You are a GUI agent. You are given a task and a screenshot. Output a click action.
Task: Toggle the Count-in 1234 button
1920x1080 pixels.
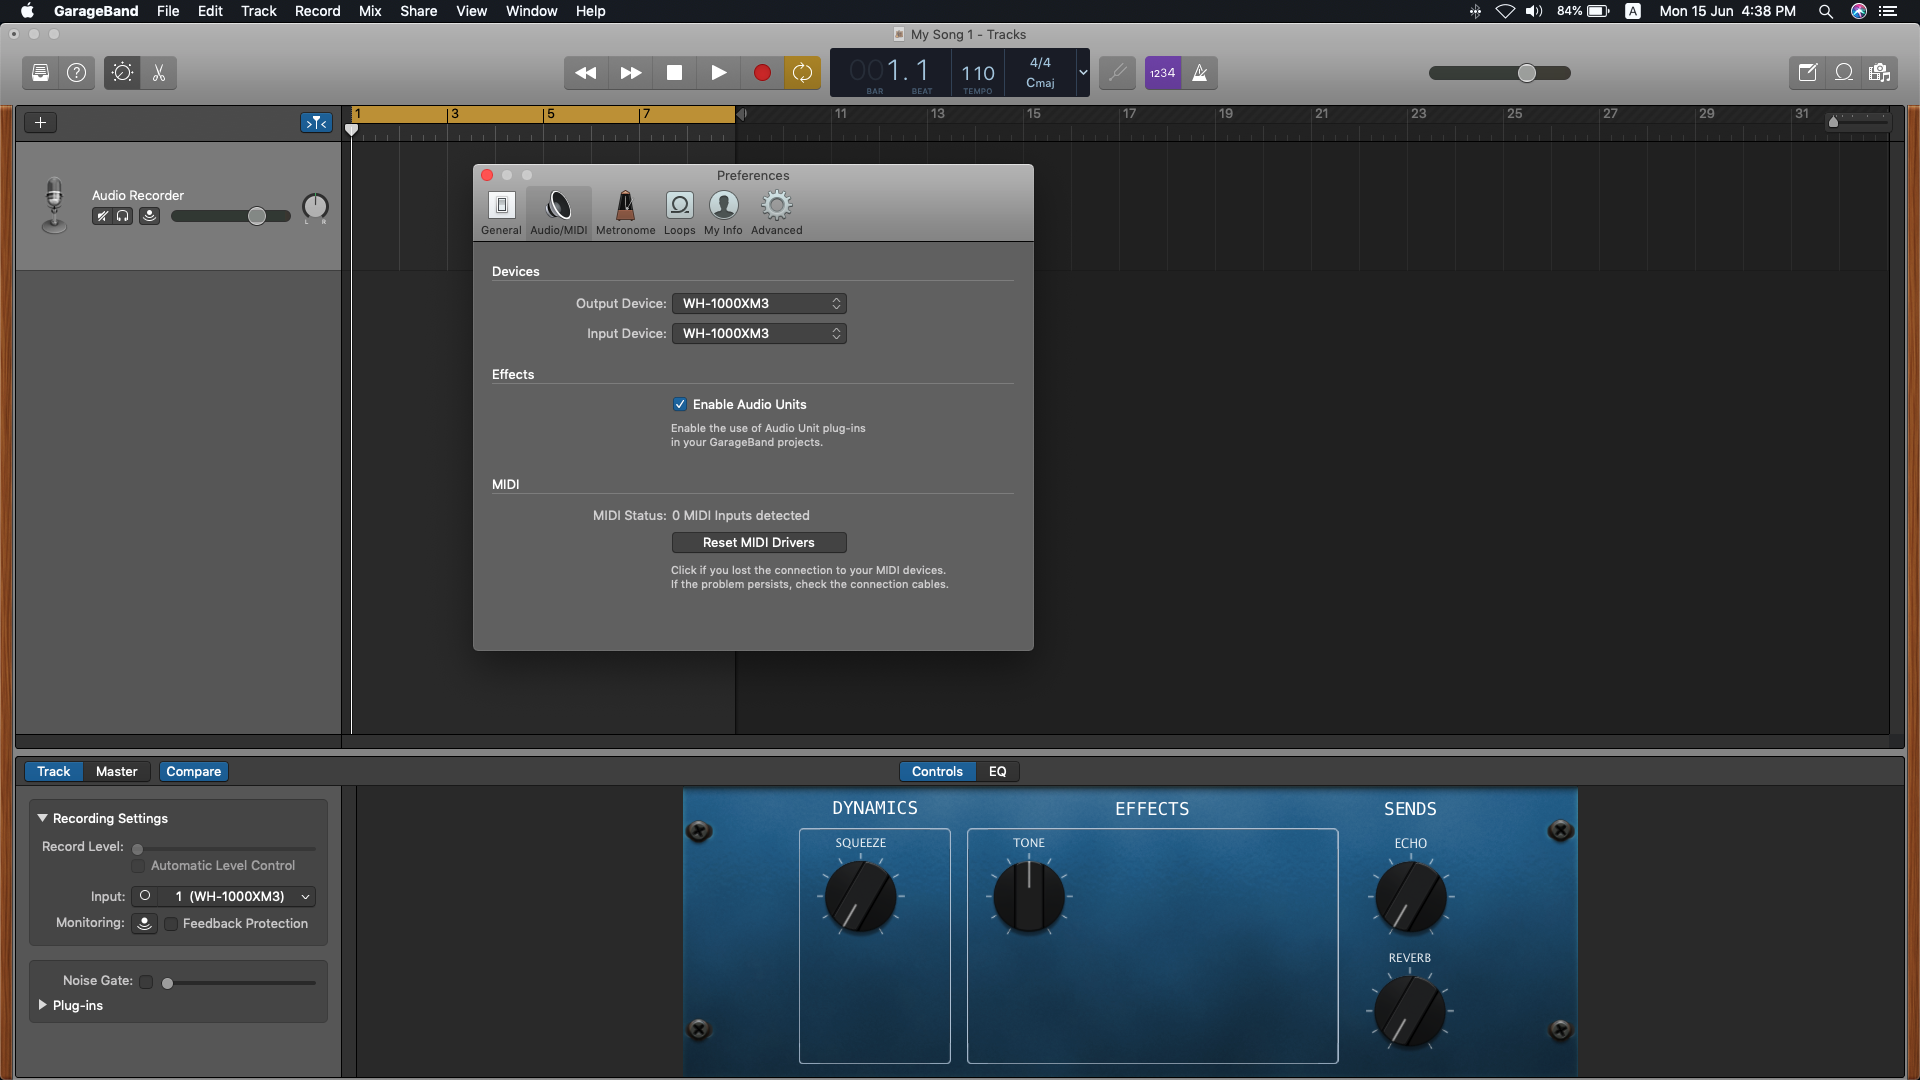(x=1162, y=73)
